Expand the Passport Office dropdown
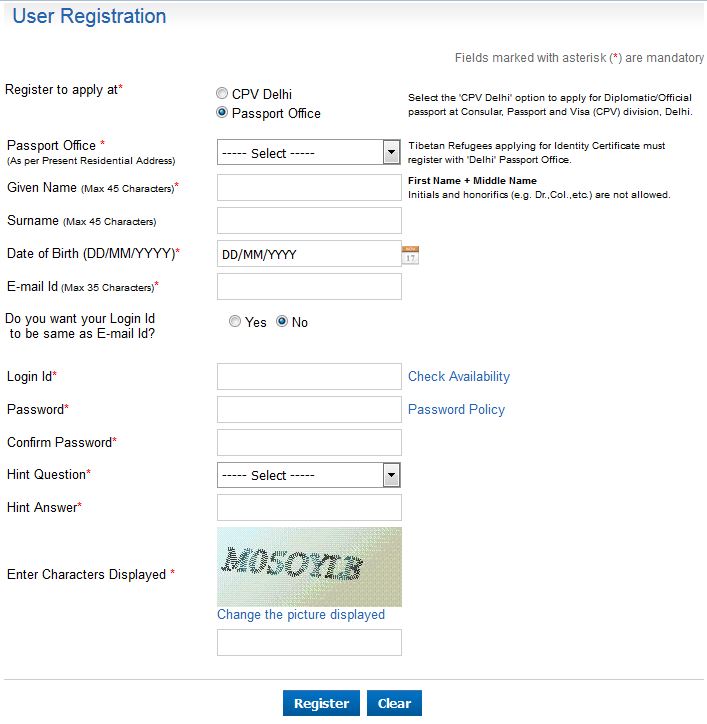This screenshot has height=724, width=707. (x=309, y=153)
